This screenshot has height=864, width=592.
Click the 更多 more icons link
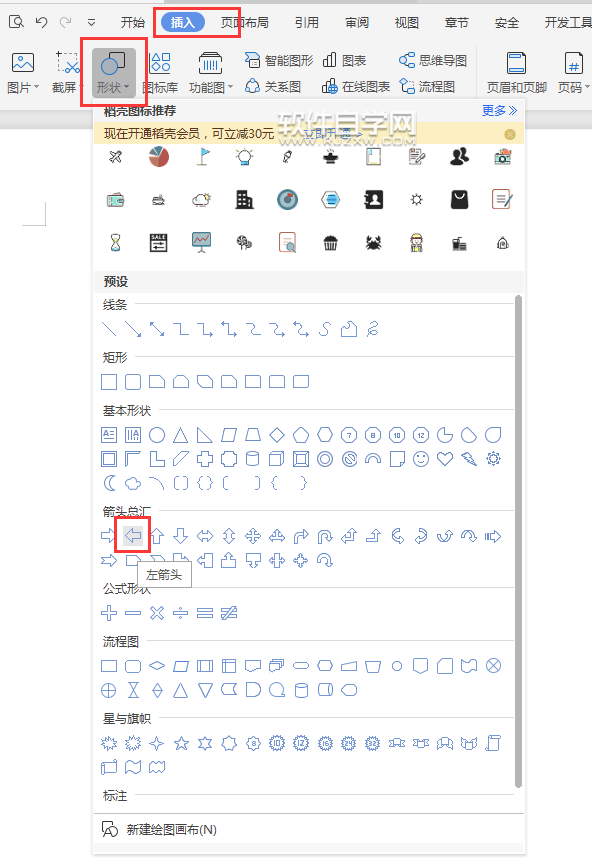(499, 111)
